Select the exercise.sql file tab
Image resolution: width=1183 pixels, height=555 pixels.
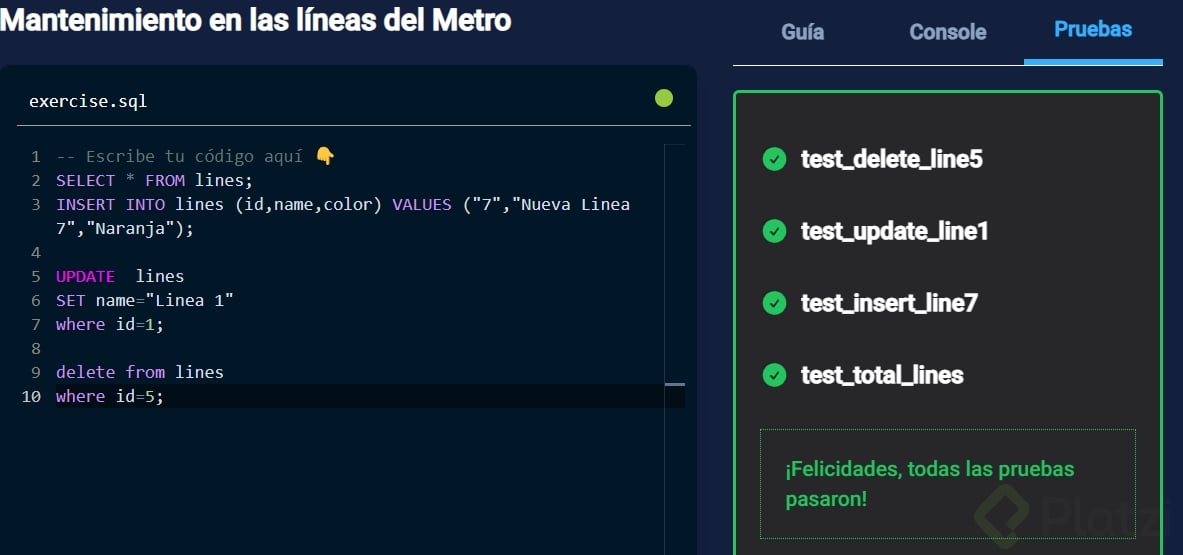[88, 101]
